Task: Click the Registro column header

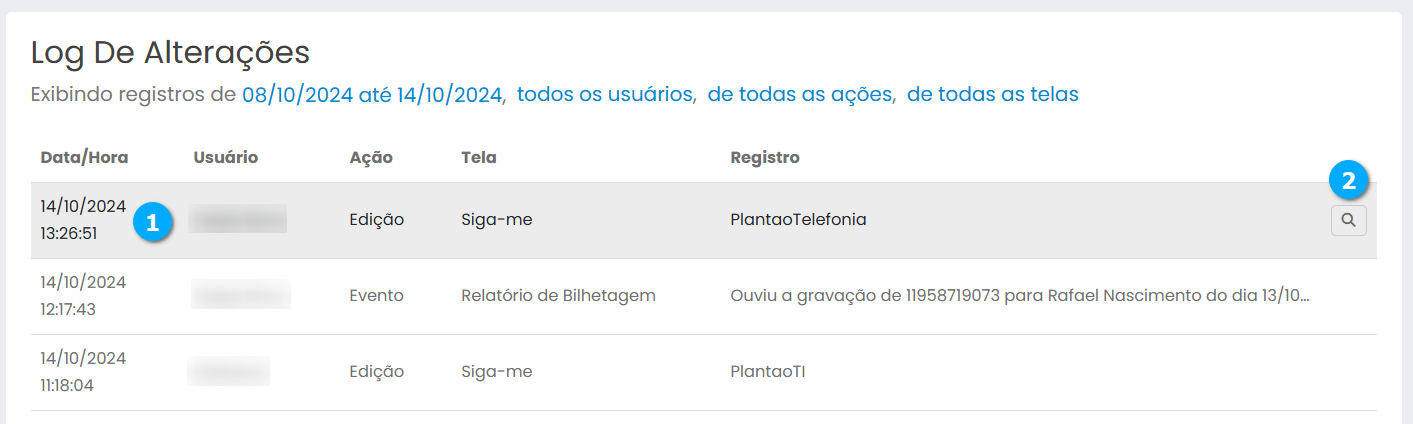Action: click(x=765, y=158)
